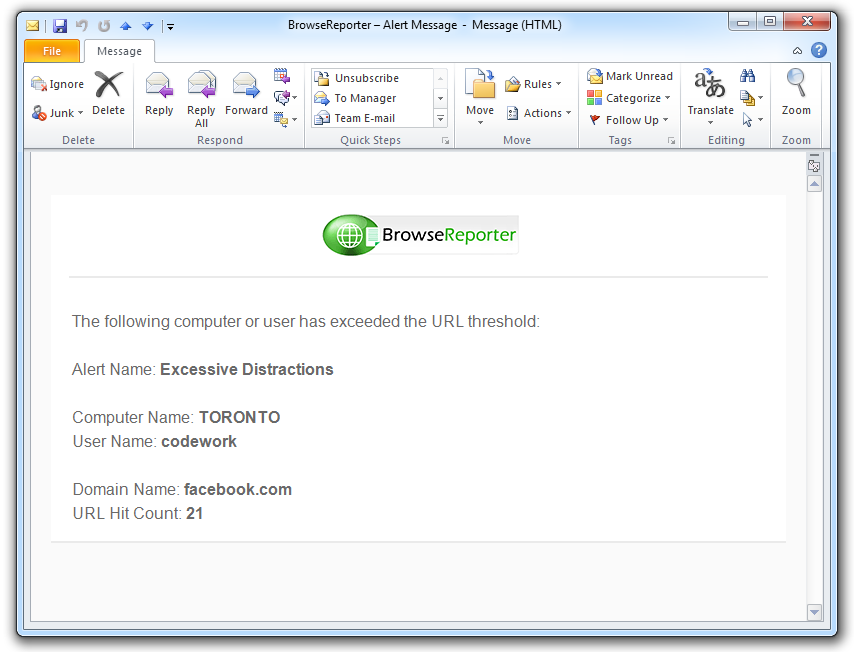Image resolution: width=854 pixels, height=653 pixels.
Task: Open Outlook Help question mark
Action: (x=819, y=50)
